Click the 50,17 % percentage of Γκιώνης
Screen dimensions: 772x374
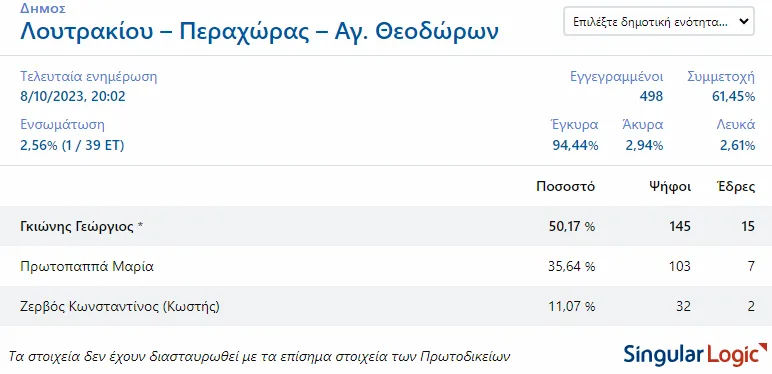point(572,226)
